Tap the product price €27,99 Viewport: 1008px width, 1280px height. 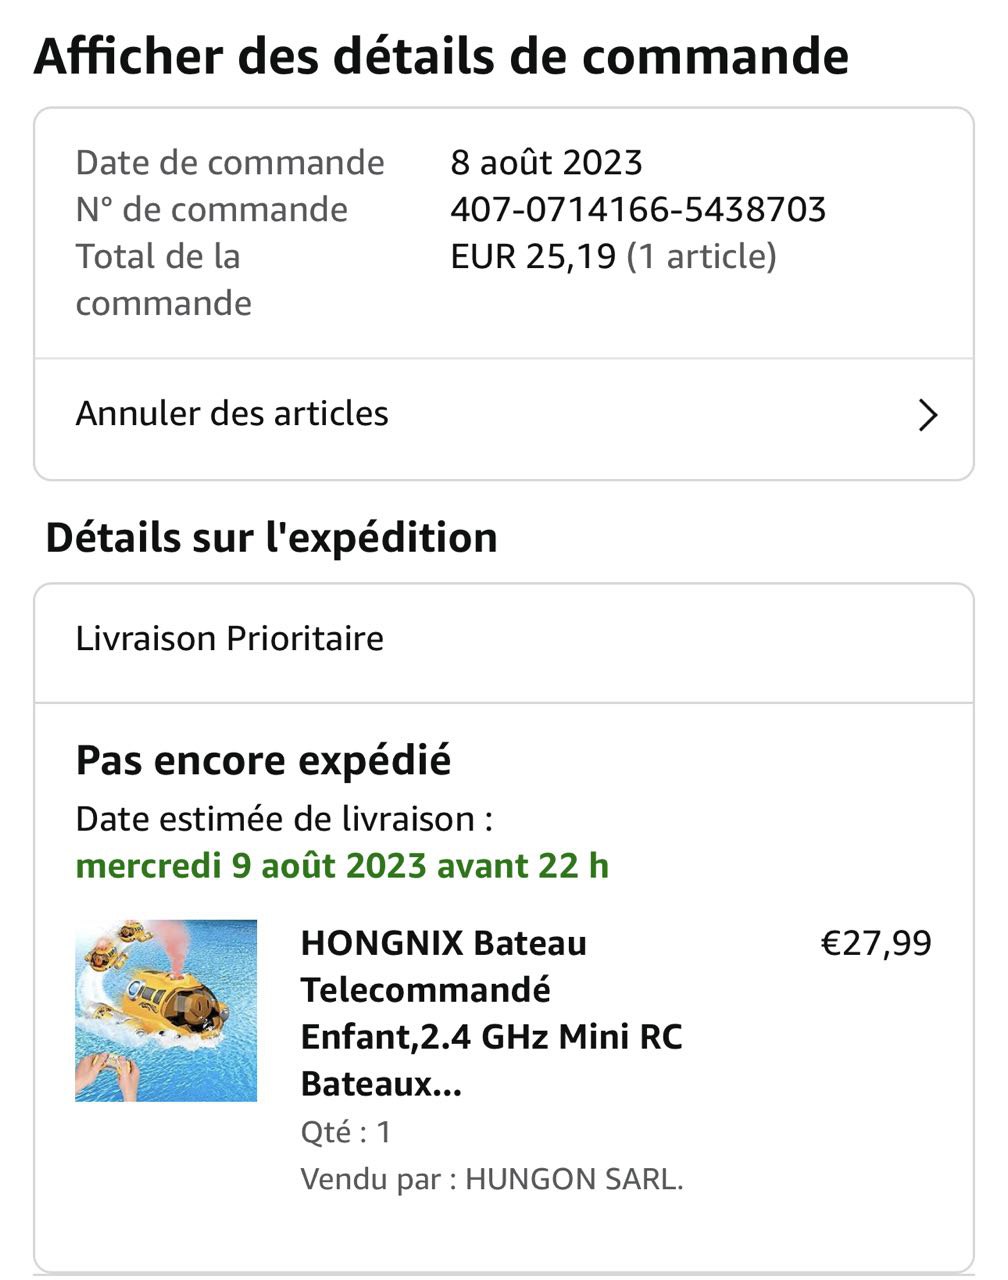pos(876,943)
